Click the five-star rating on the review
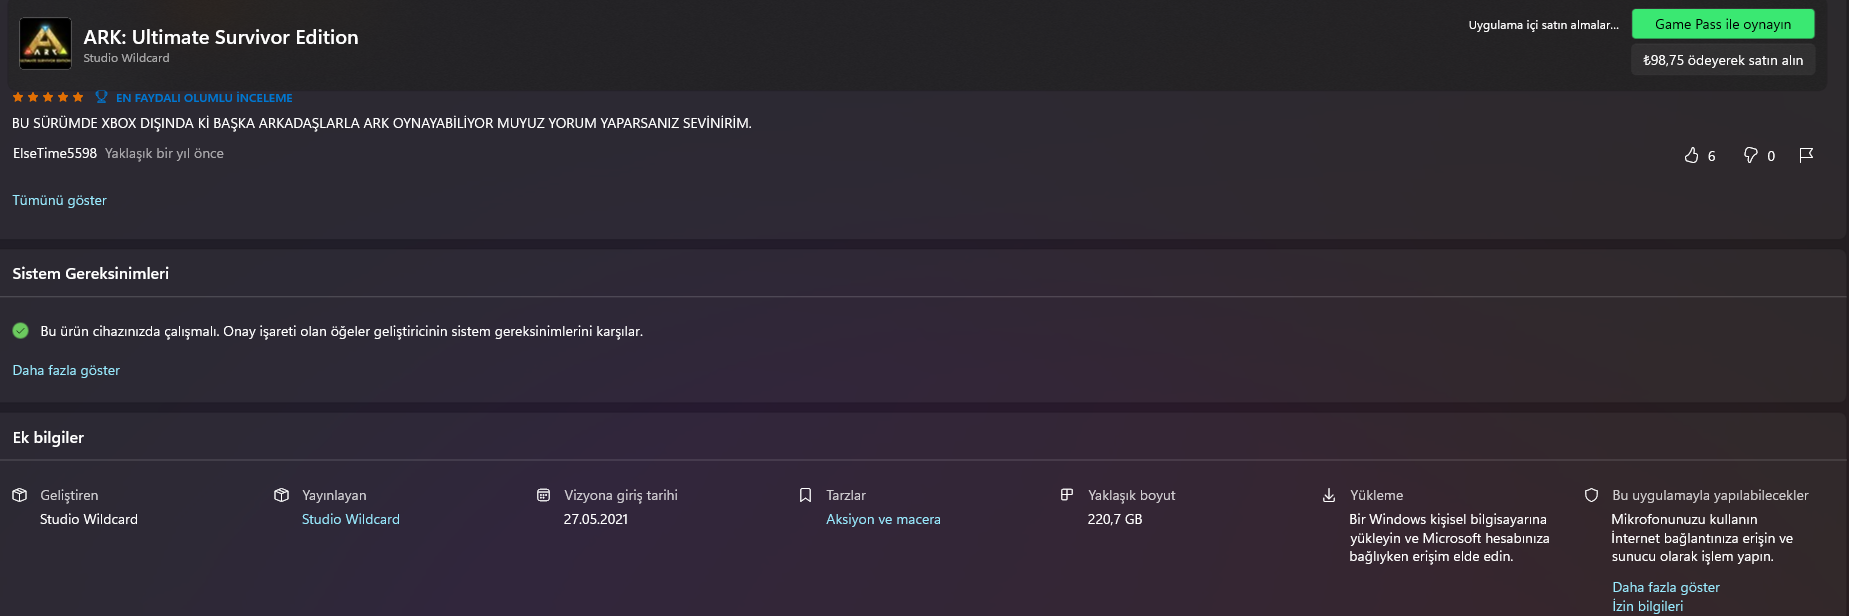 coord(48,97)
